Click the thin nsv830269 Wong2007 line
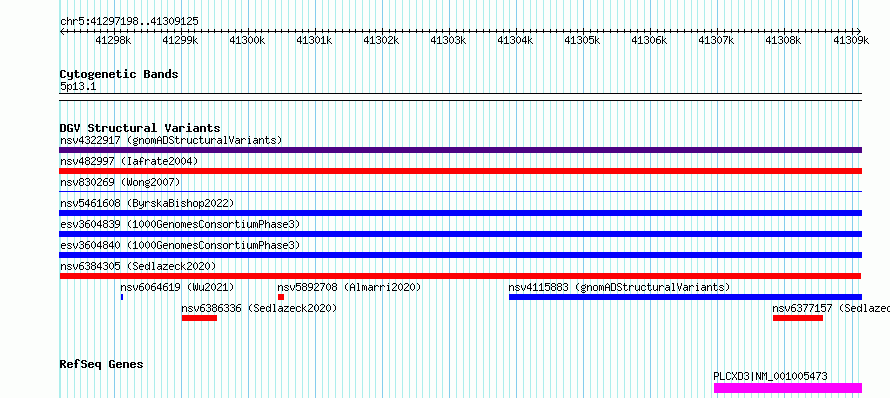 click(x=460, y=192)
